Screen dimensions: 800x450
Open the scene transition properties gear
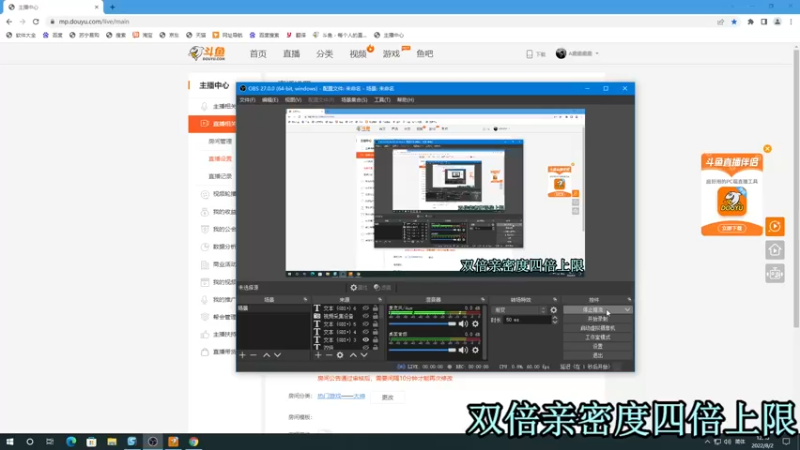click(554, 310)
